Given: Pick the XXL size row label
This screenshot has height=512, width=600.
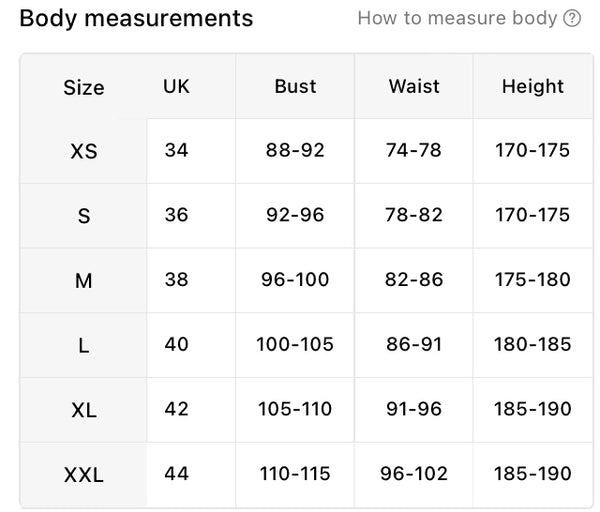Looking at the screenshot, I should coord(84,474).
